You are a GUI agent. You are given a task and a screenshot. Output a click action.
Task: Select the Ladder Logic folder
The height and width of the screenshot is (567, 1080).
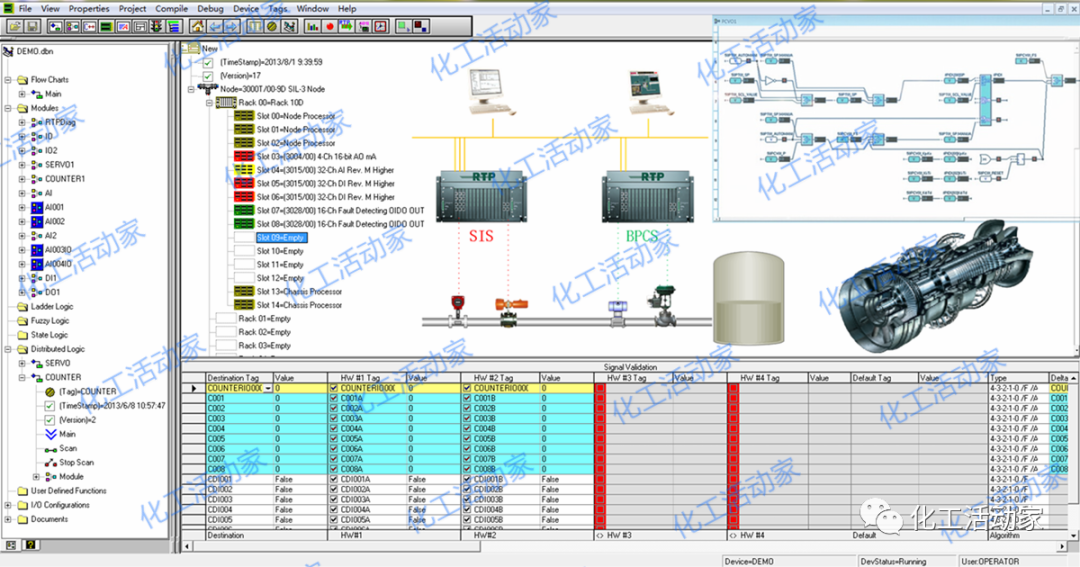coord(52,307)
